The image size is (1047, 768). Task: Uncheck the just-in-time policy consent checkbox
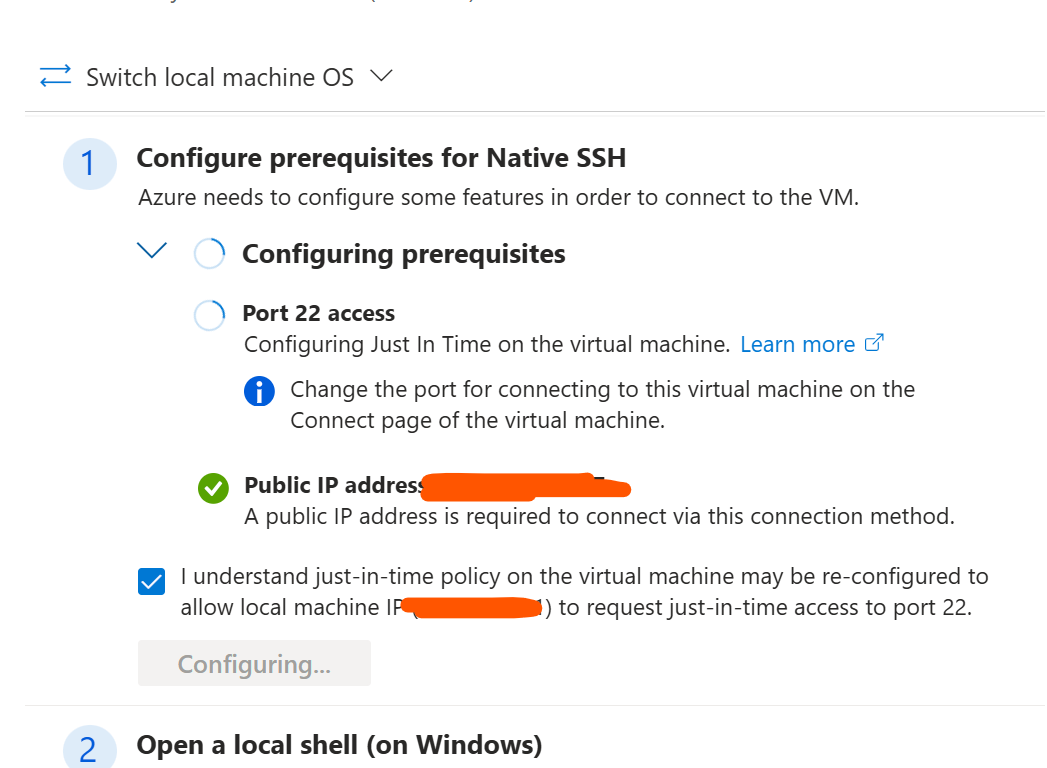pos(151,579)
